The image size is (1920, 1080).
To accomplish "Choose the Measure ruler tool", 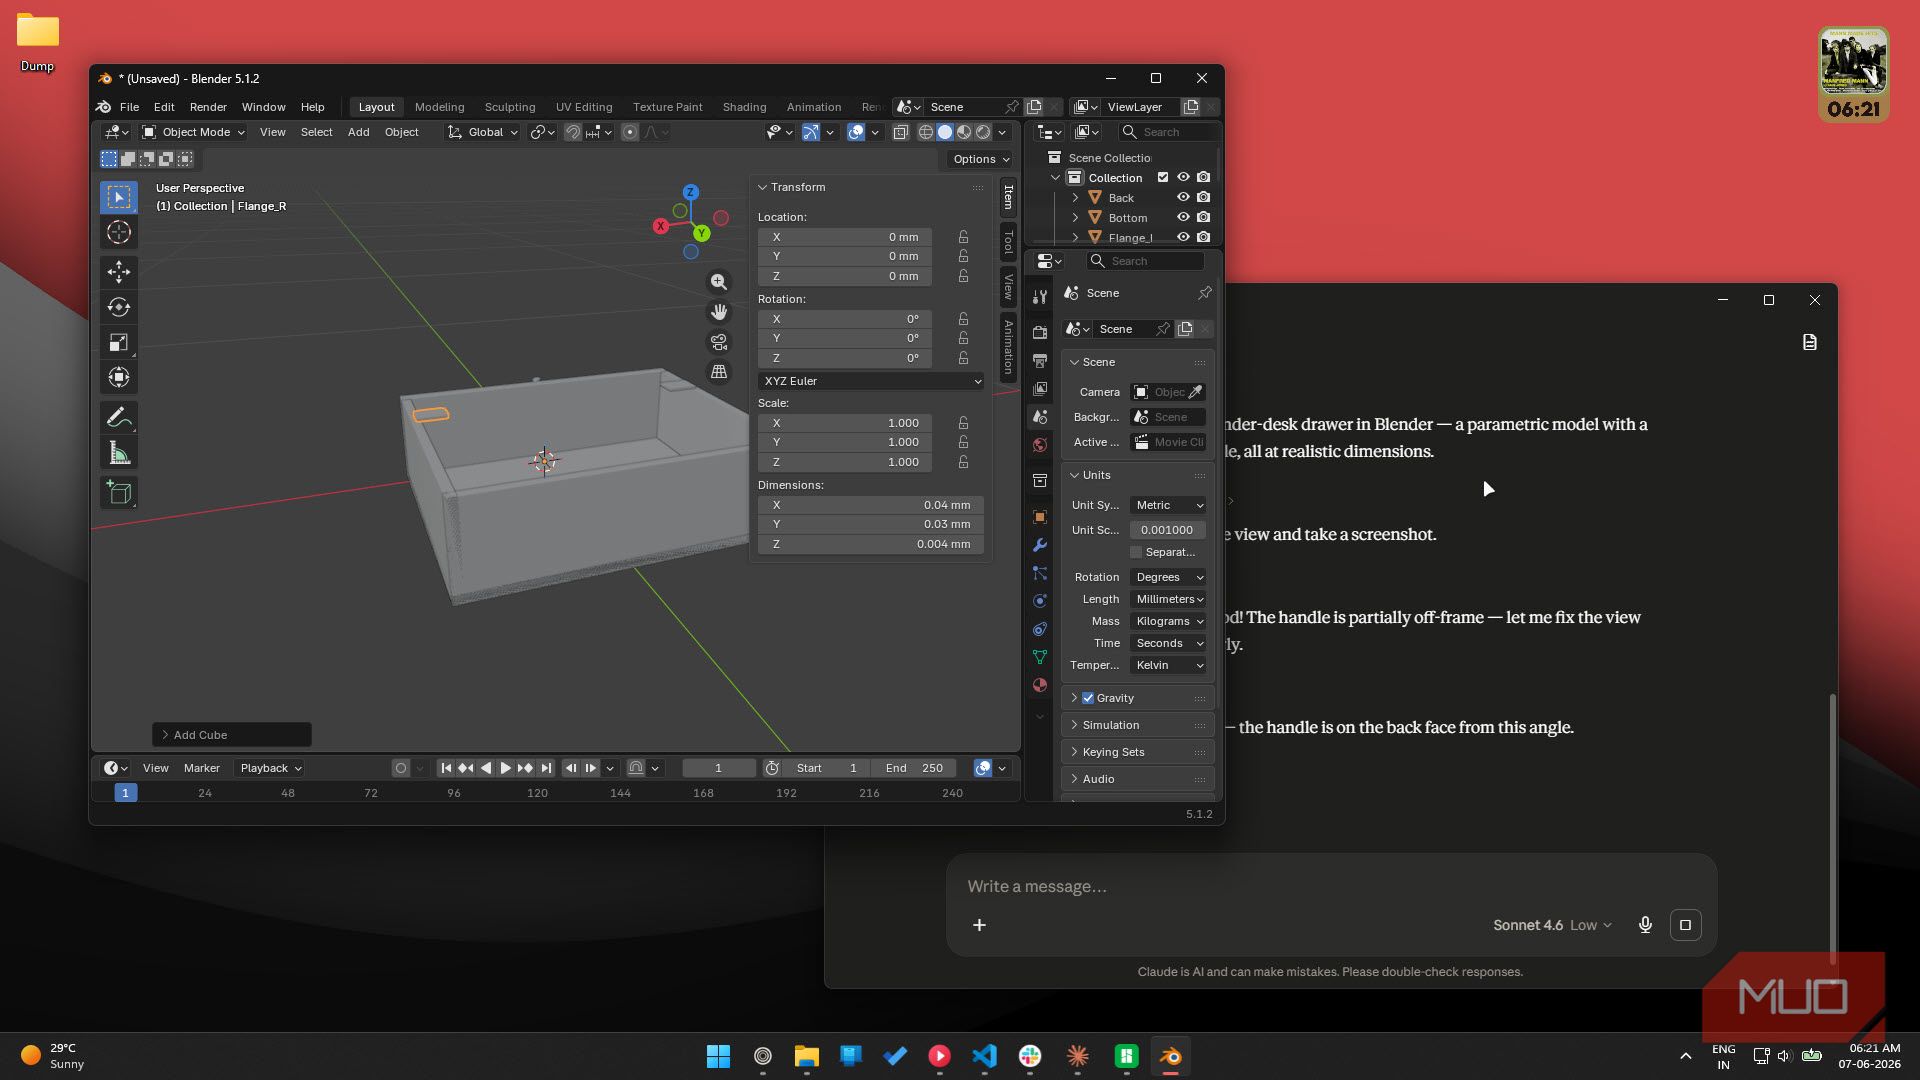I will pos(119,453).
